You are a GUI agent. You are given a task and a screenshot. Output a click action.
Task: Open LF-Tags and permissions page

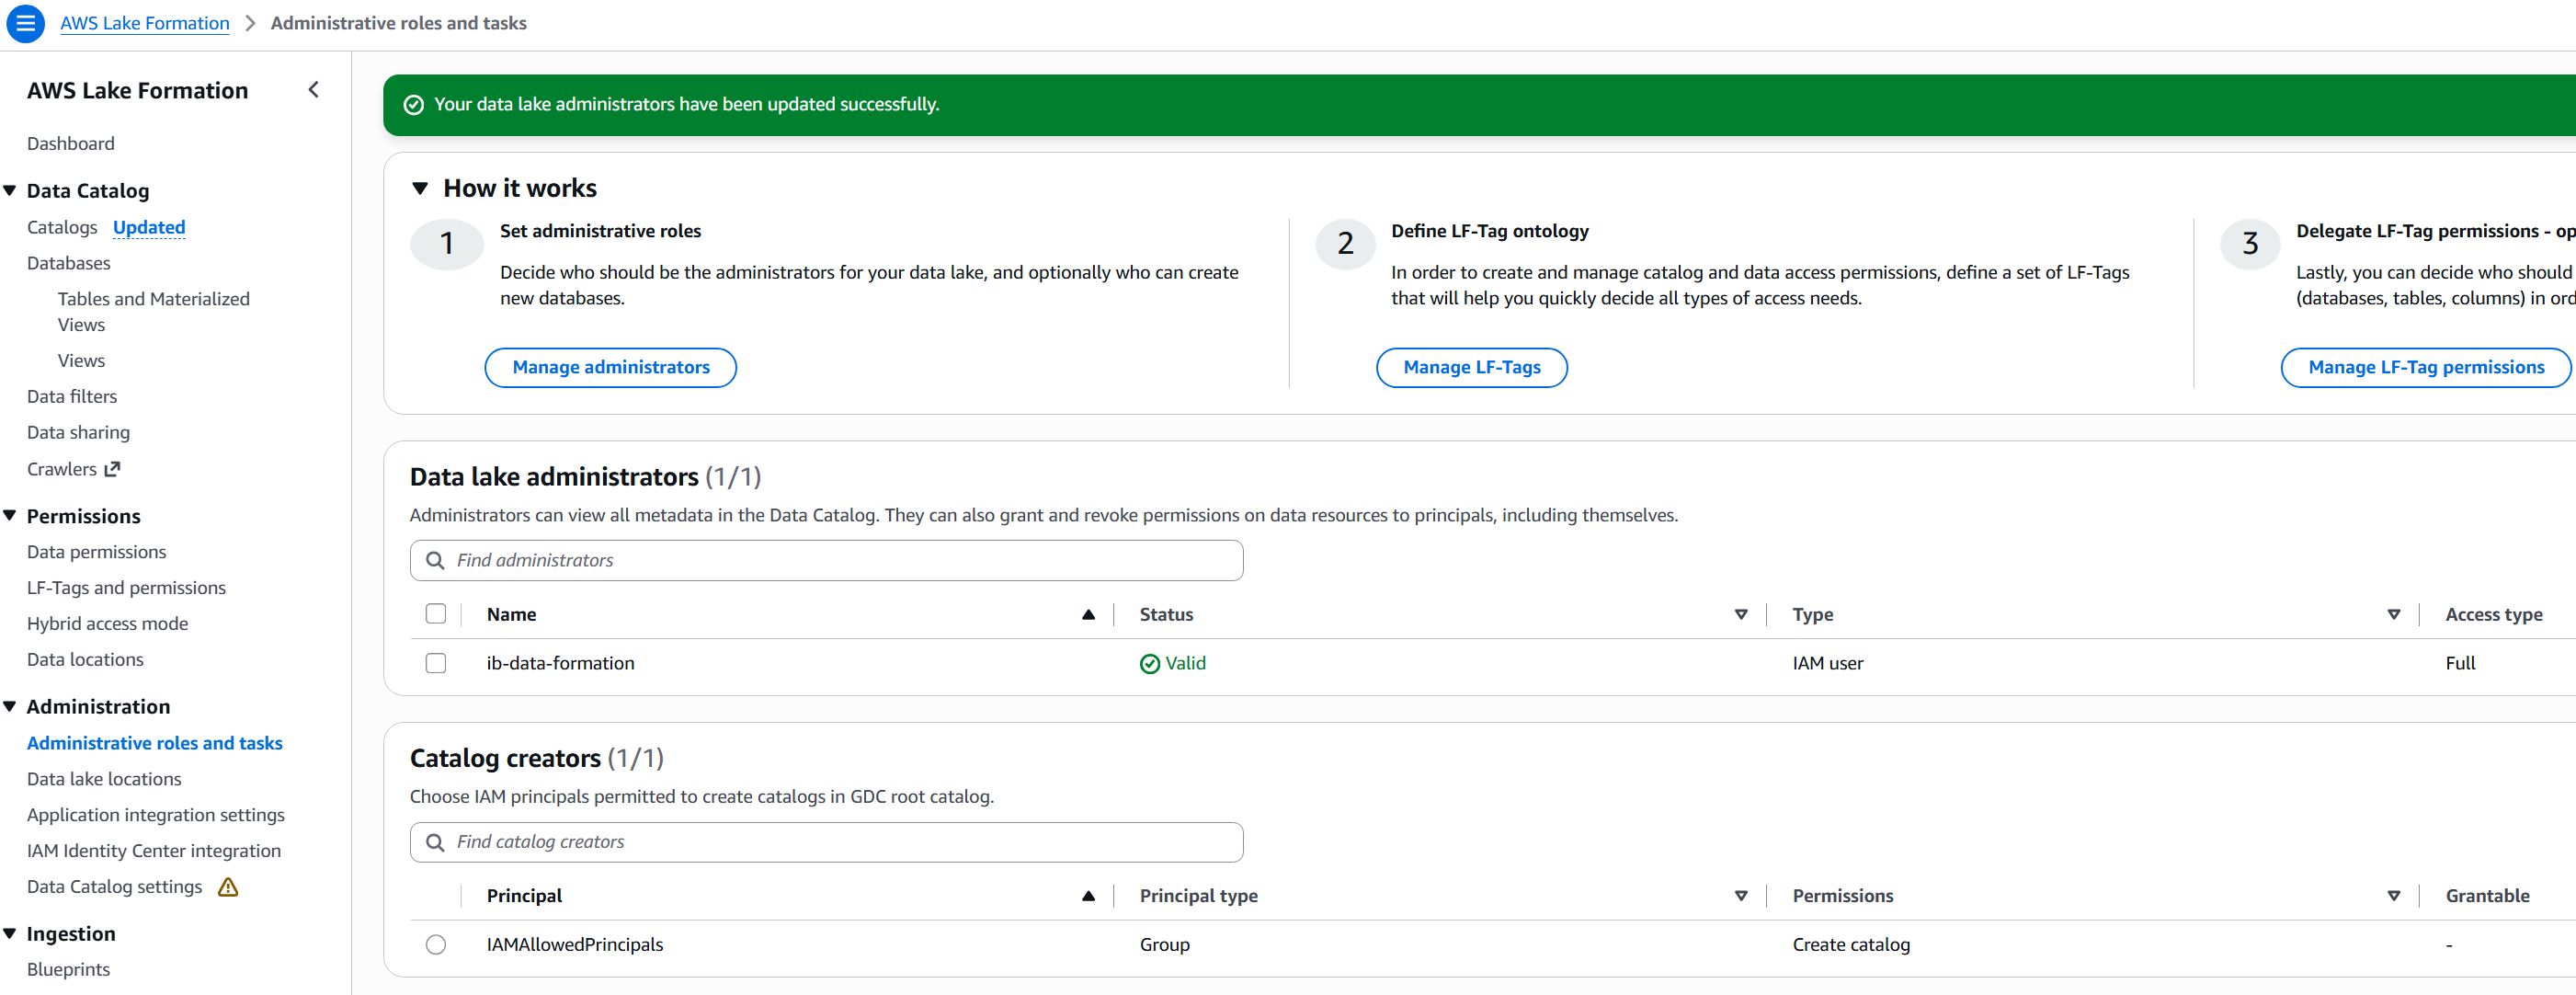click(x=126, y=589)
